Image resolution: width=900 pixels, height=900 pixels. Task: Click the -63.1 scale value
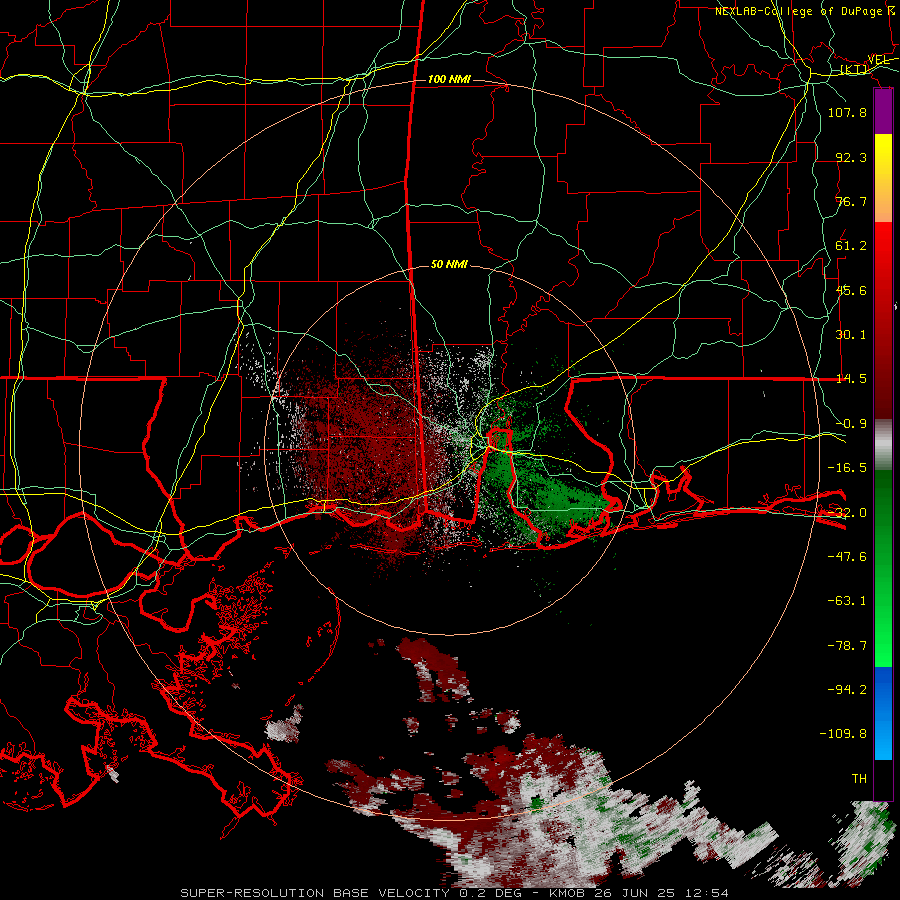(847, 601)
